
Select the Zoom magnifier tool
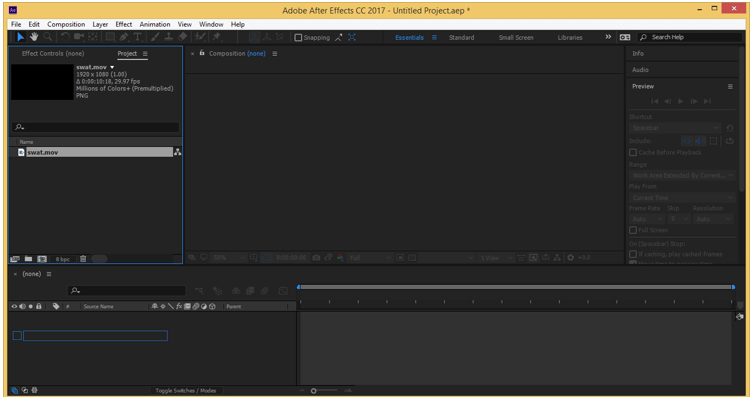48,37
